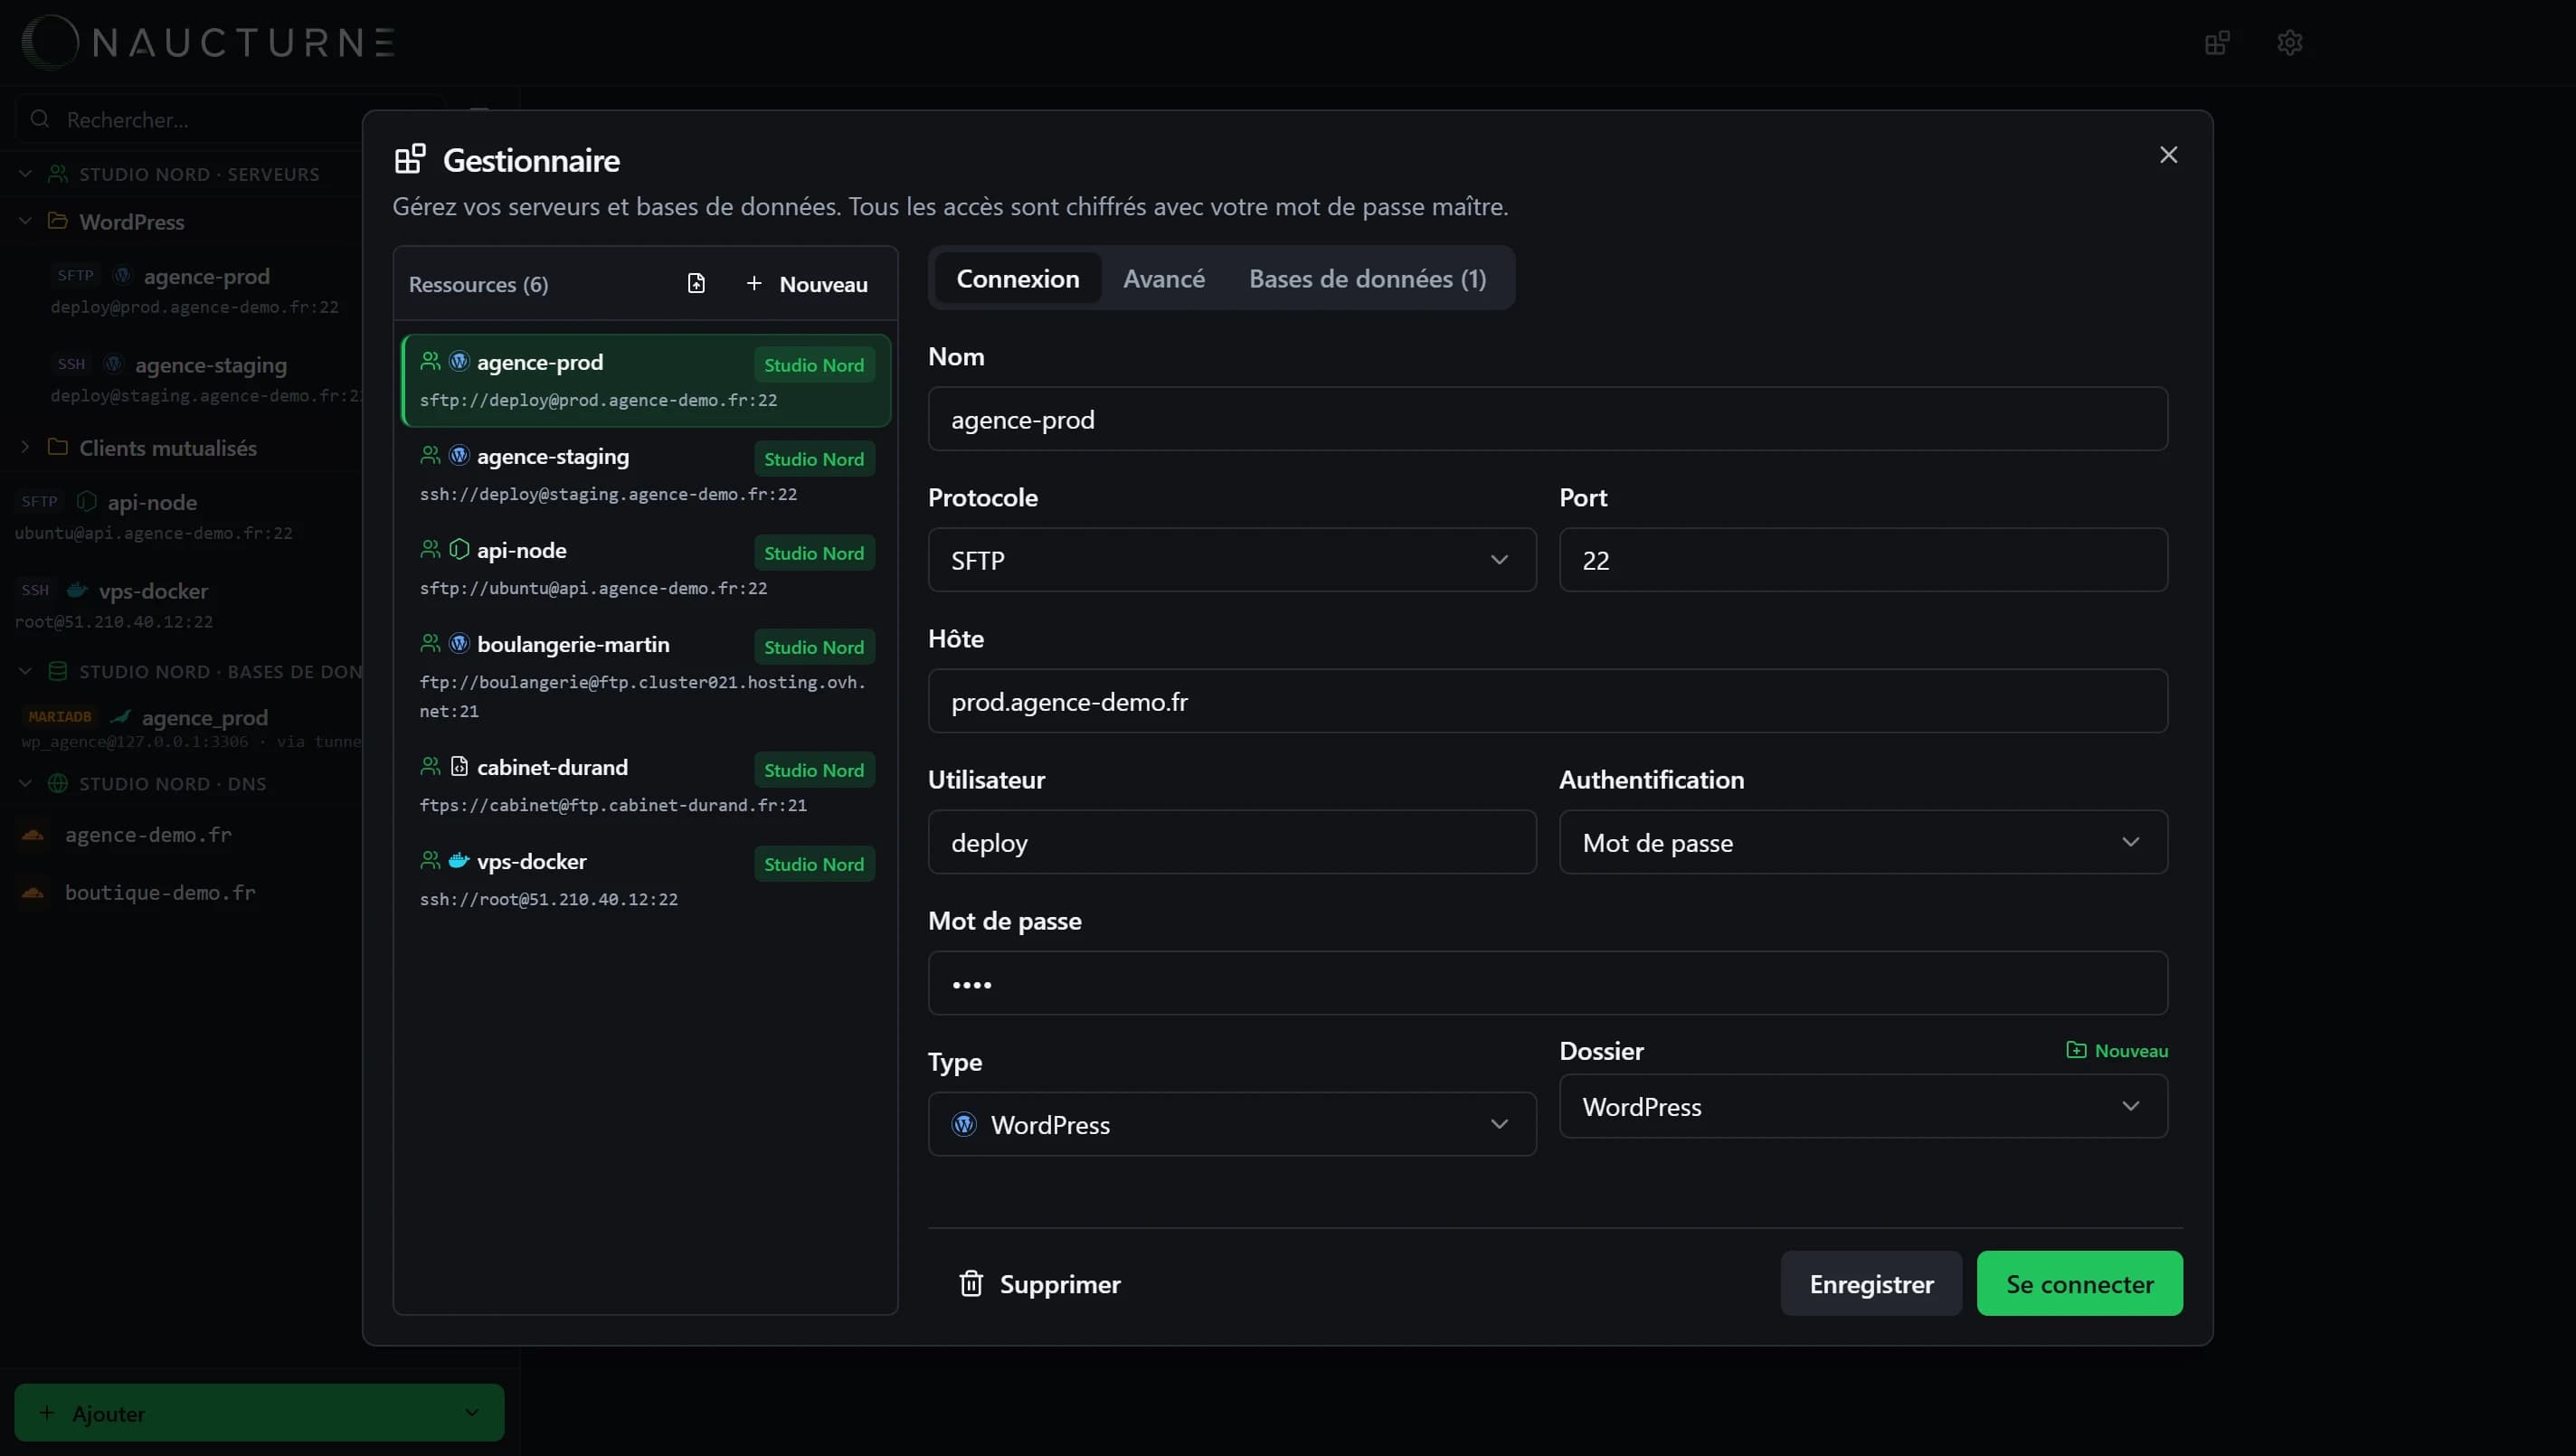Close the Gestionnaire dialog
The width and height of the screenshot is (2576, 1456).
click(x=2168, y=155)
